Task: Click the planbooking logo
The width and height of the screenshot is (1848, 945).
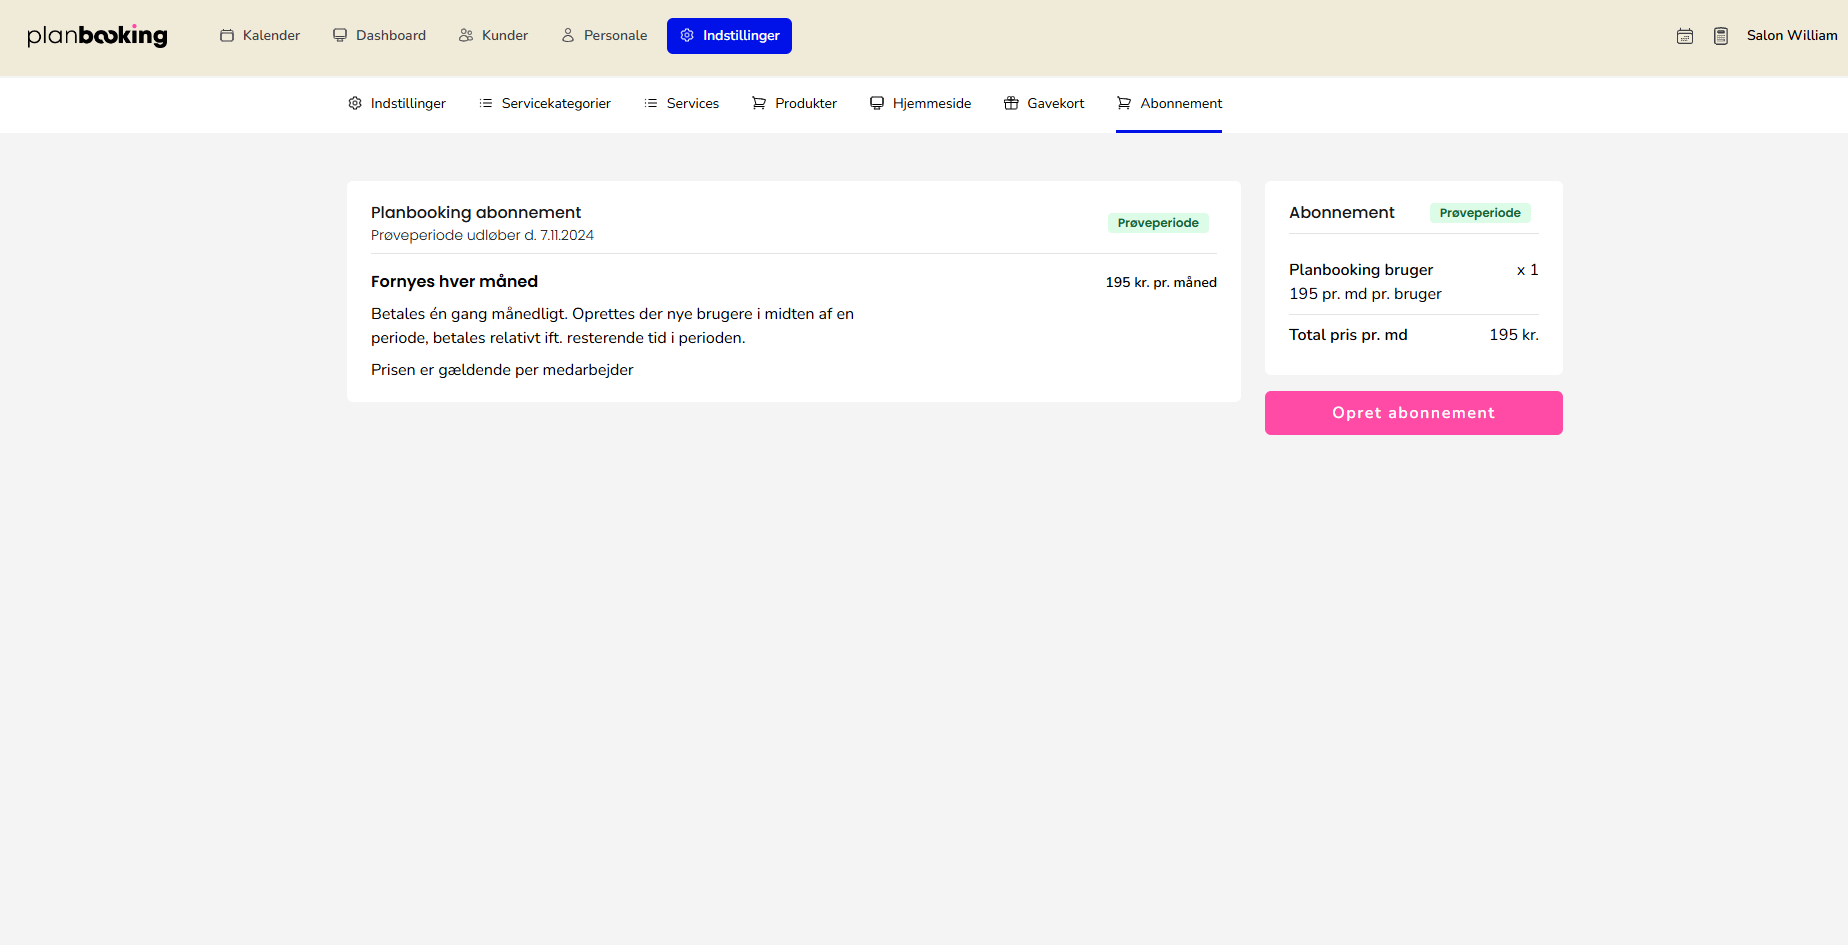Action: tap(97, 36)
